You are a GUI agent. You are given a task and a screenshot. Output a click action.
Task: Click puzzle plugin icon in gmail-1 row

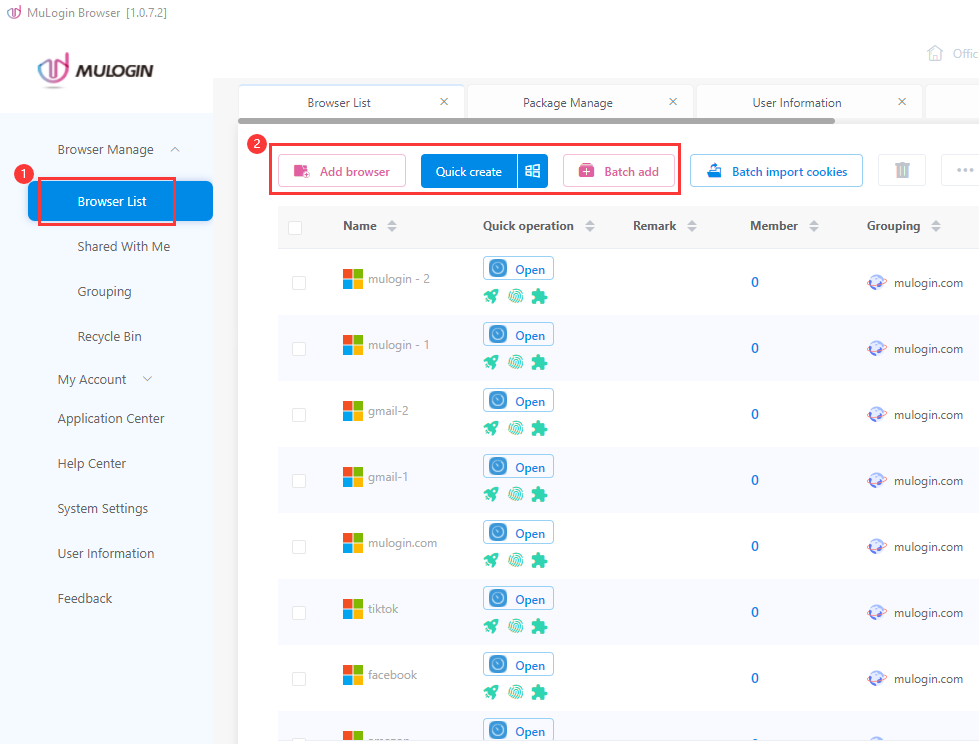click(539, 494)
